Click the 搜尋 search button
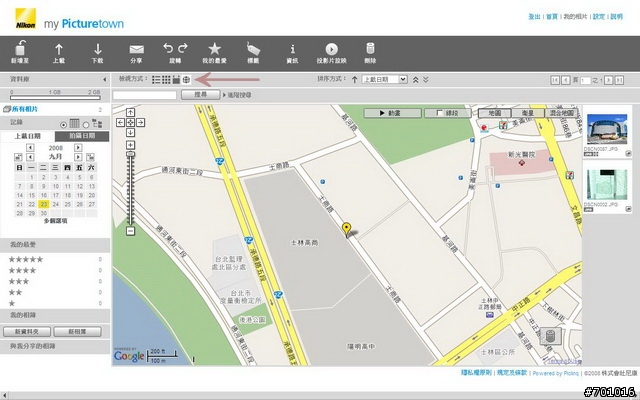 click(200, 95)
